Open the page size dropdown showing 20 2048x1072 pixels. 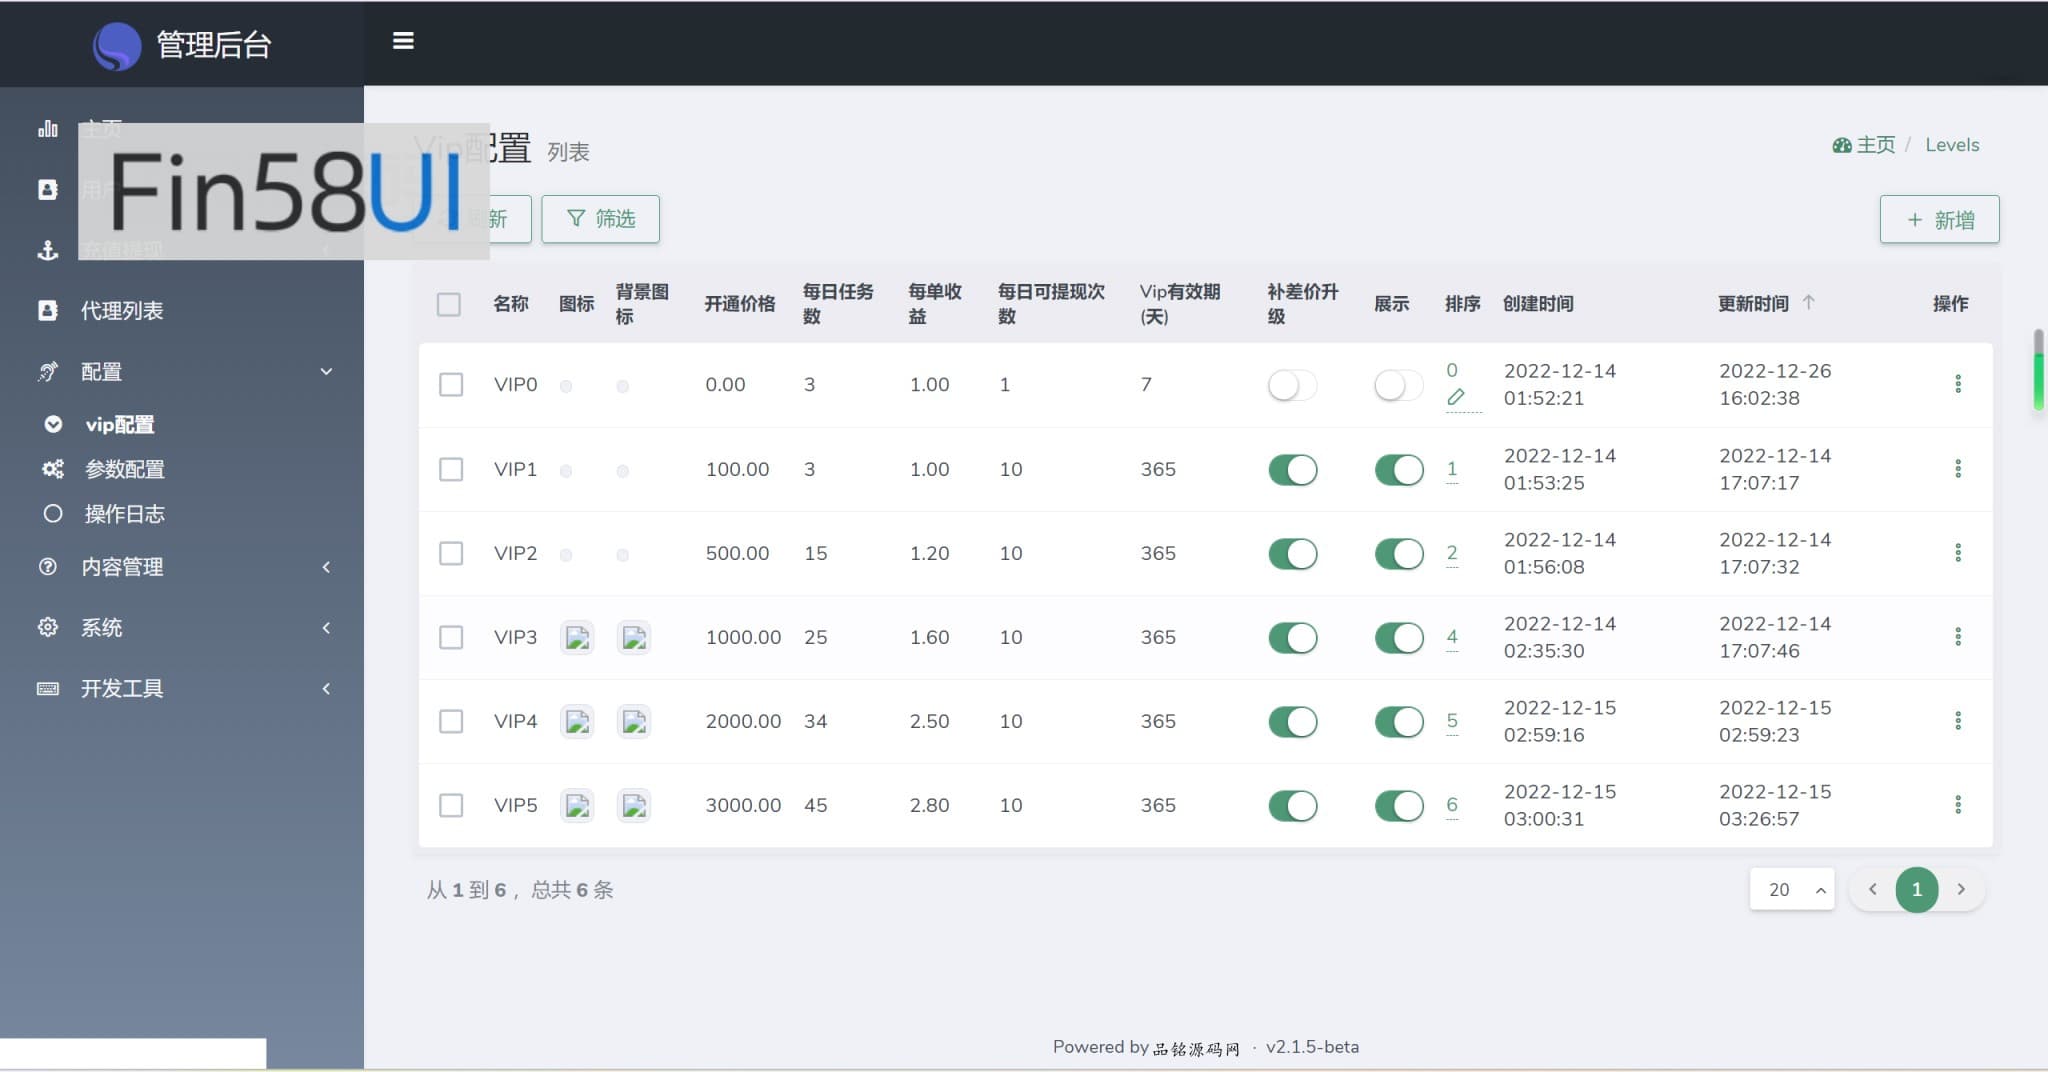[1791, 889]
